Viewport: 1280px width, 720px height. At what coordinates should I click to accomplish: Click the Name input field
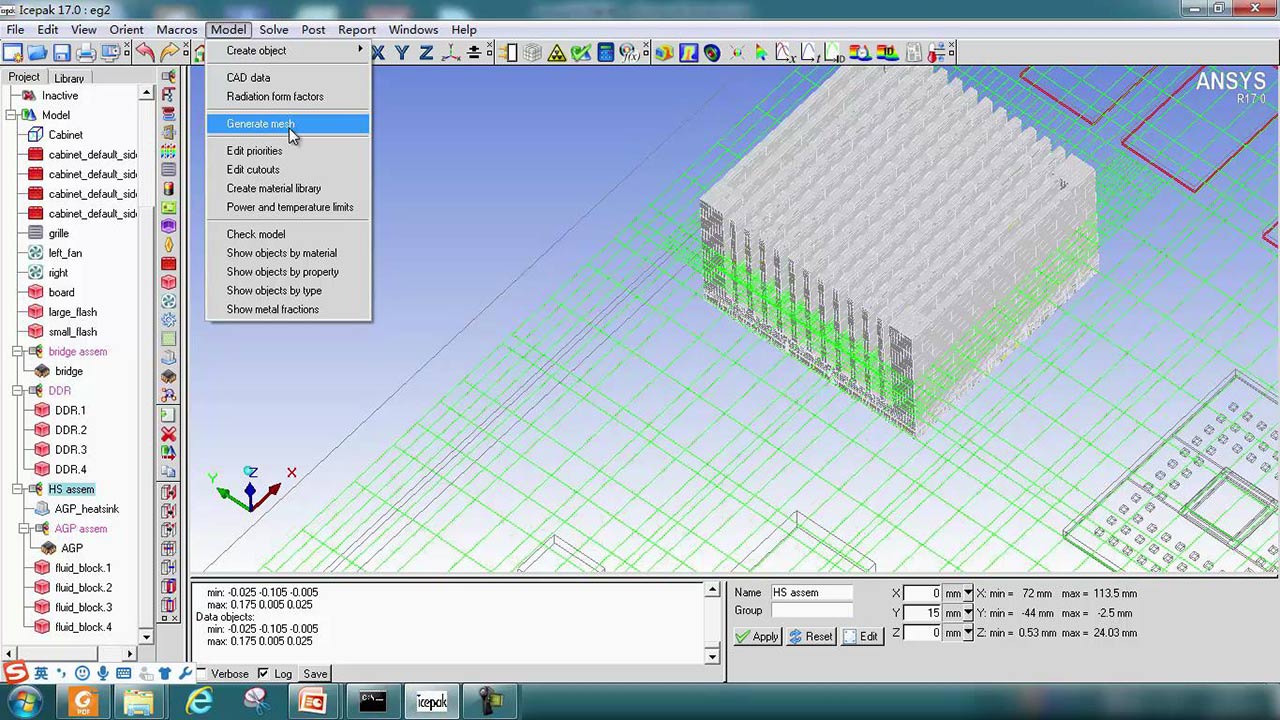pyautogui.click(x=811, y=593)
